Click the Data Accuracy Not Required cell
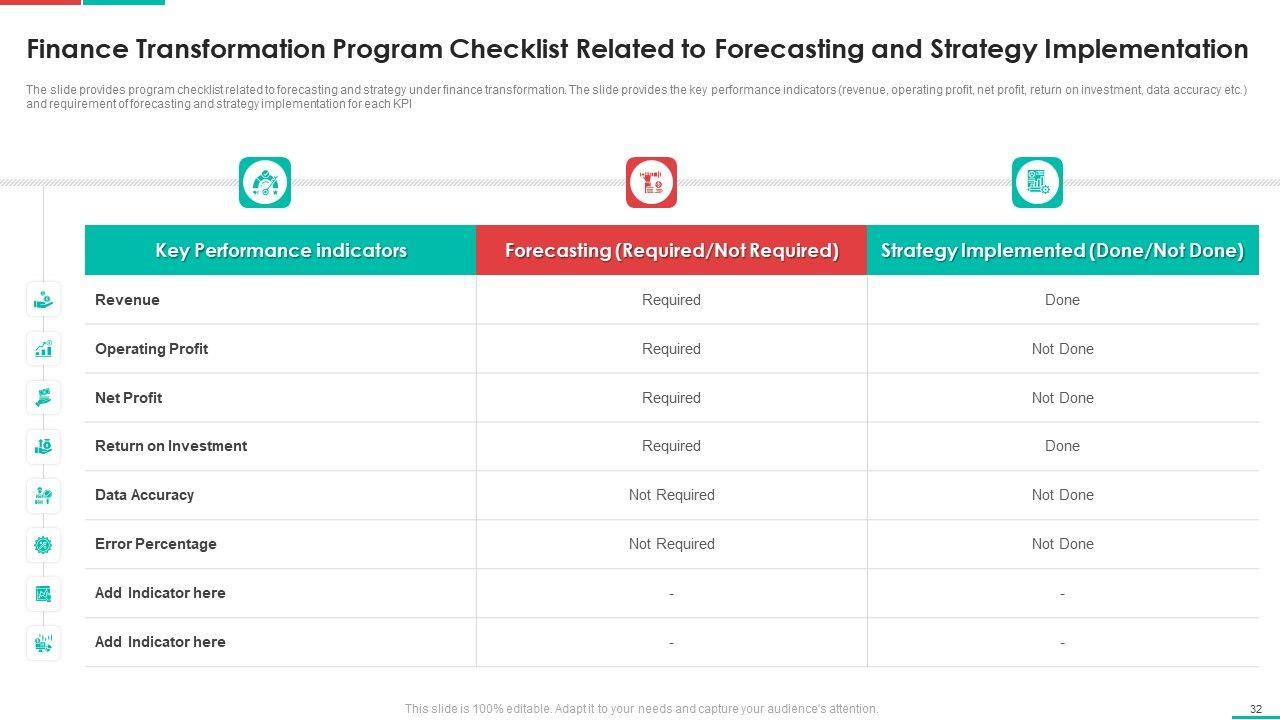Image resolution: width=1280 pixels, height=720 pixels. 671,495
